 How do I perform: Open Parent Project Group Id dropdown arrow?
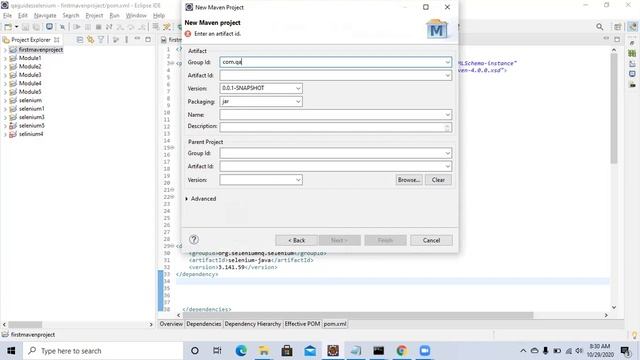point(447,153)
